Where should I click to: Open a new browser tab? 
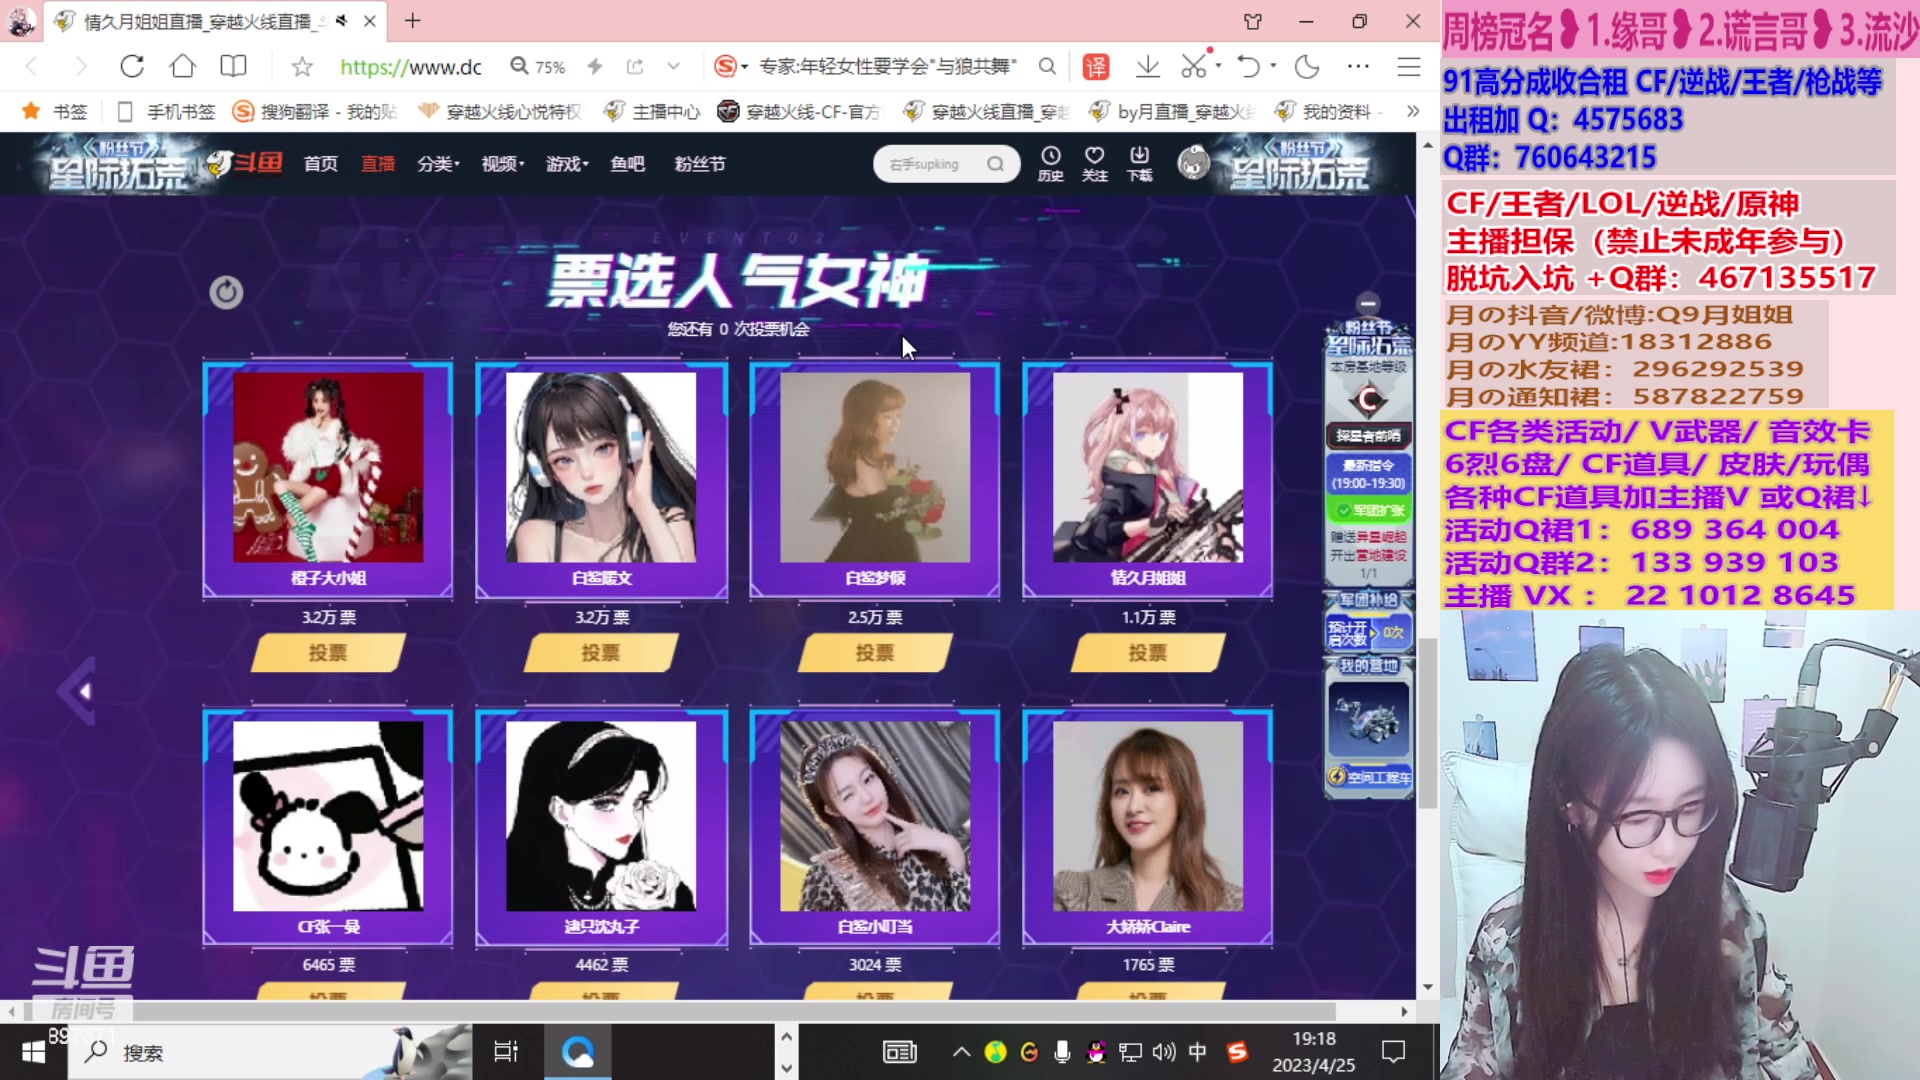pyautogui.click(x=413, y=21)
